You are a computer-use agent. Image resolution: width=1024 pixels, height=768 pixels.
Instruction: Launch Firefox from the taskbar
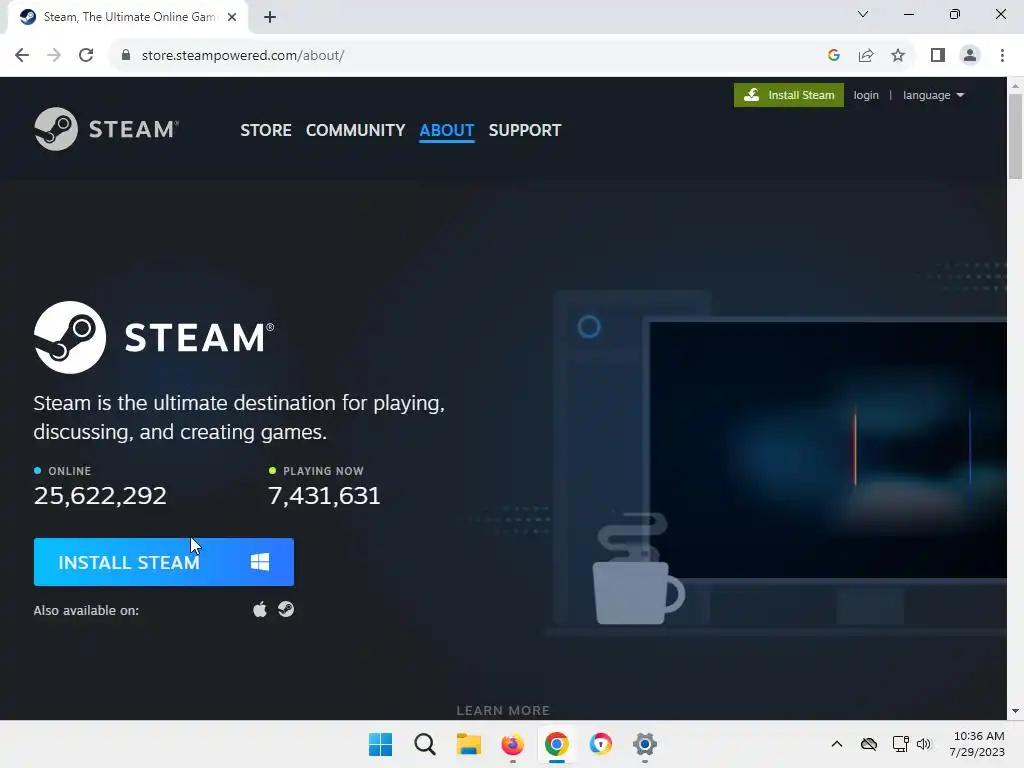513,744
